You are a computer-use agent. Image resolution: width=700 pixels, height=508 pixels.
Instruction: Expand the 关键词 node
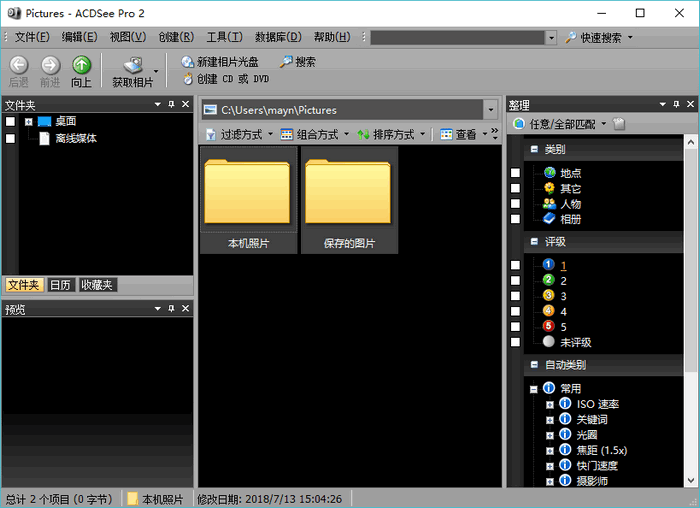(x=550, y=420)
